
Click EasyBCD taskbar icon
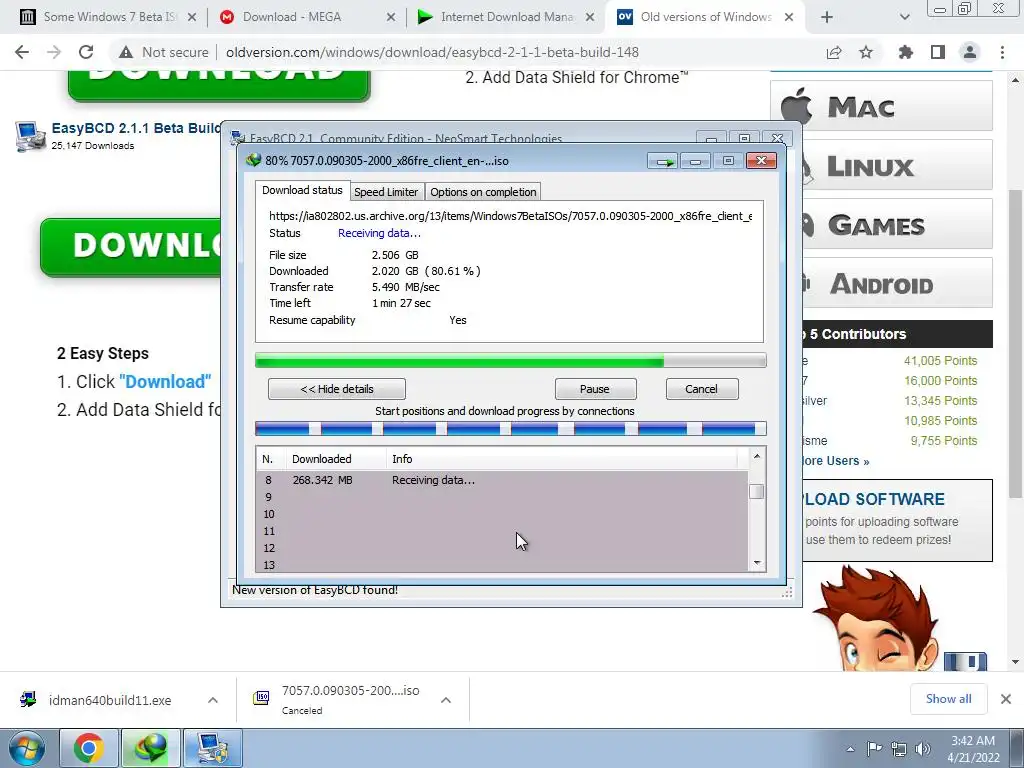212,748
